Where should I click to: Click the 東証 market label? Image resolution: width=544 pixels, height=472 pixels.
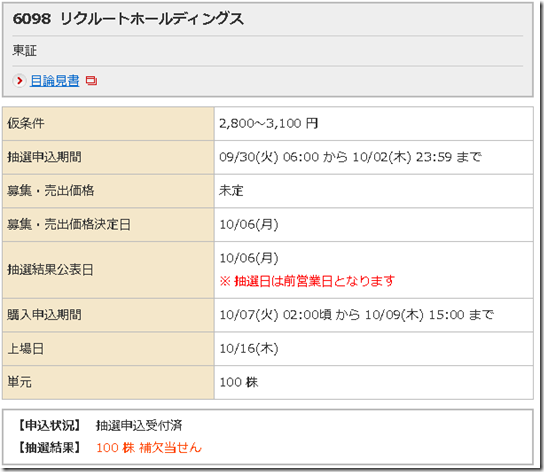click(24, 51)
